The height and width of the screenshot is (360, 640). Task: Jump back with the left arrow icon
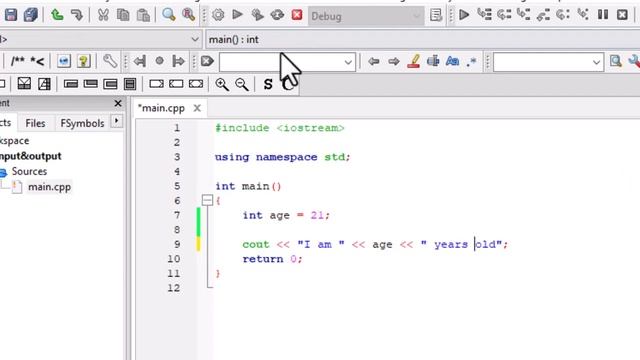pyautogui.click(x=140, y=61)
